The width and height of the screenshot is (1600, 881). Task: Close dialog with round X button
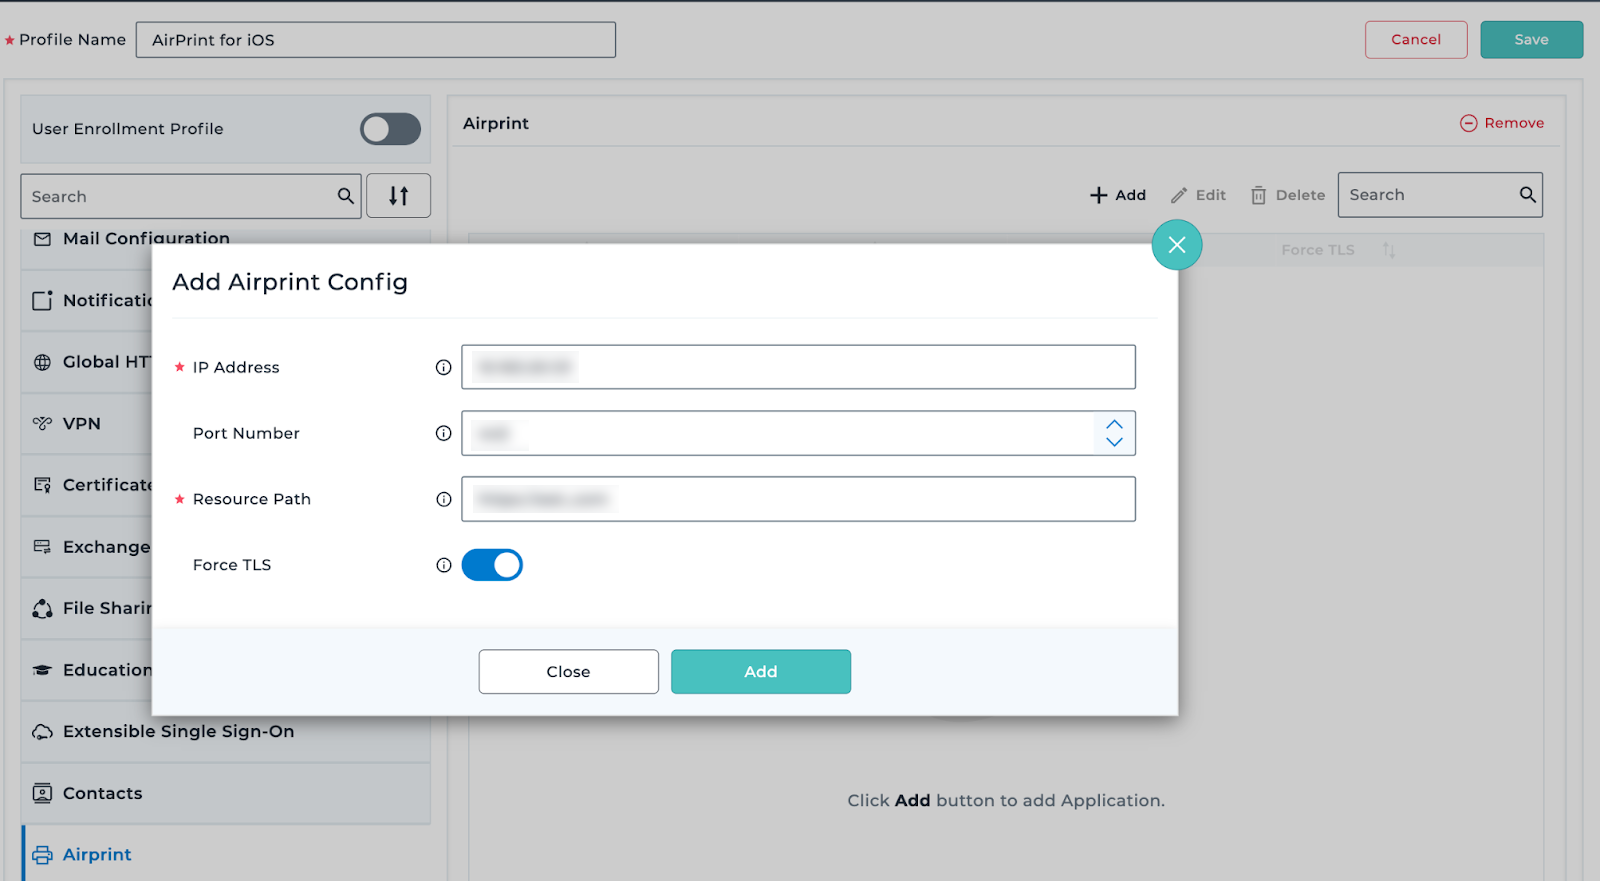tap(1177, 245)
